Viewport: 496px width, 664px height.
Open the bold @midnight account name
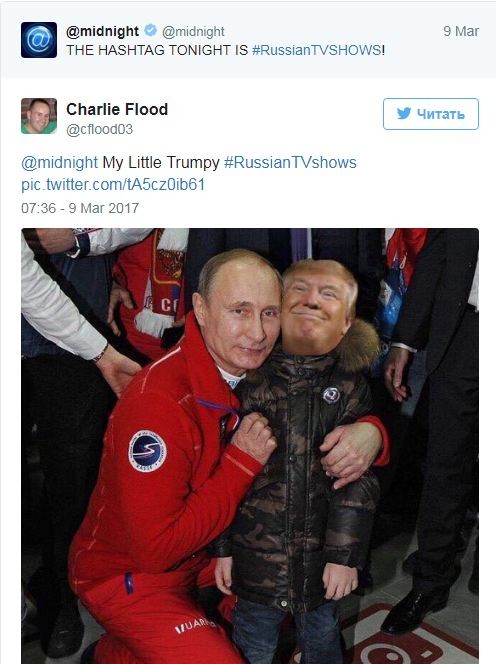103,31
